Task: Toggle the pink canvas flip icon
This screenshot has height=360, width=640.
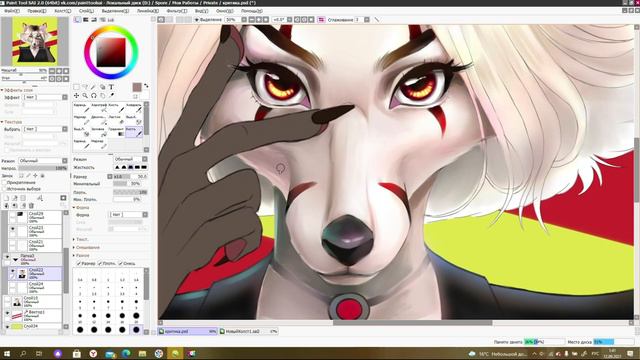Action: (x=321, y=20)
